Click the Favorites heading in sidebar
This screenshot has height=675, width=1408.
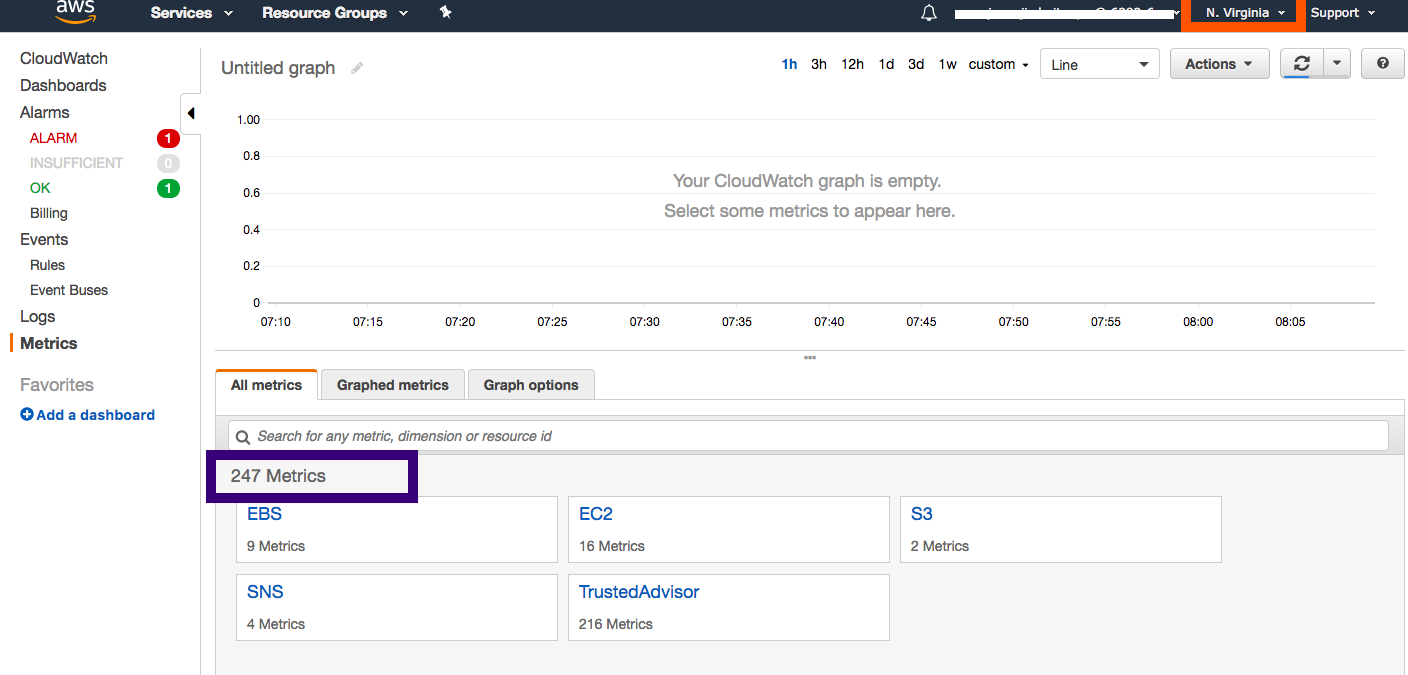(x=57, y=385)
